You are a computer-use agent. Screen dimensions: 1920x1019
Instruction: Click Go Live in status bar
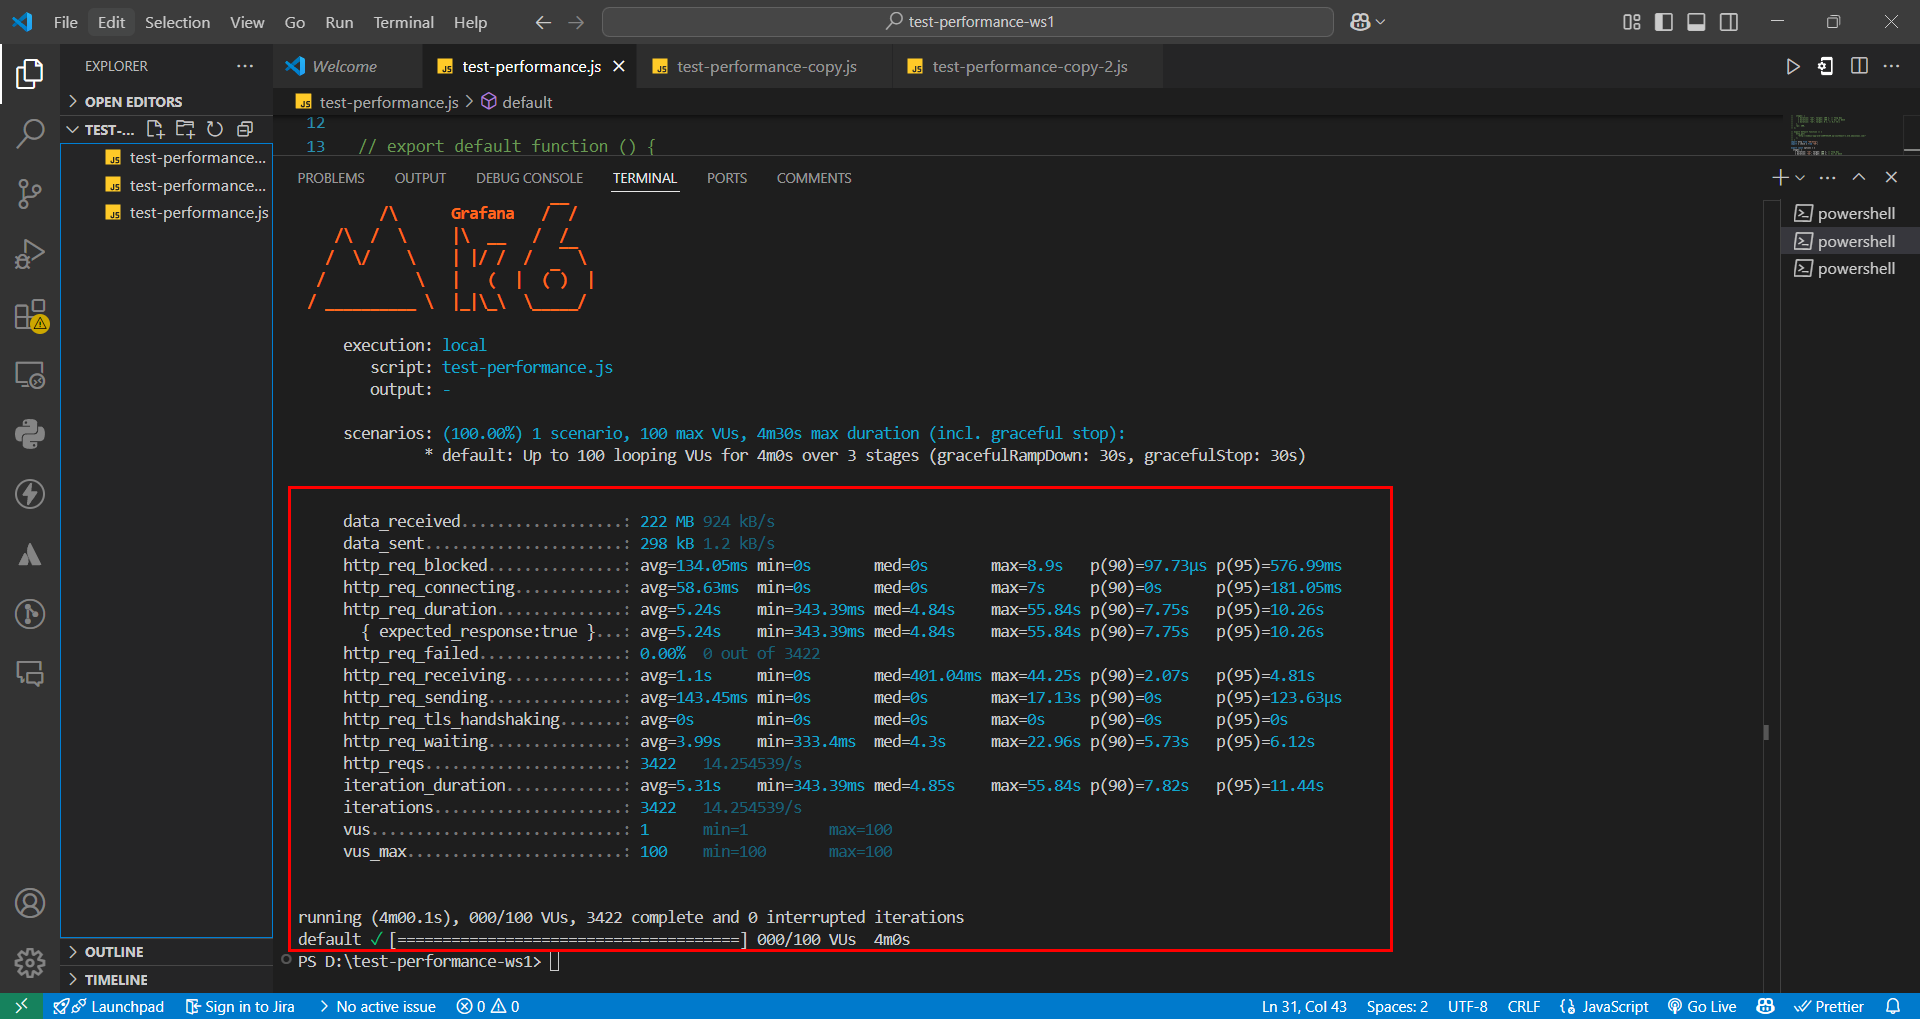(1701, 1006)
